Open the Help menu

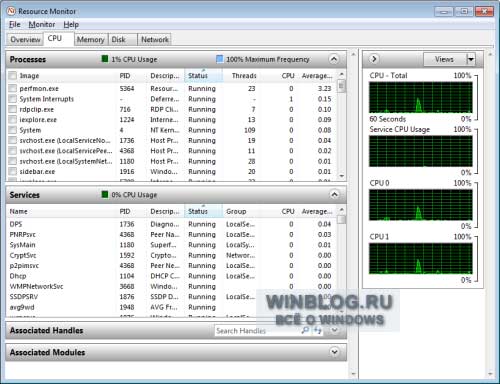click(71, 25)
